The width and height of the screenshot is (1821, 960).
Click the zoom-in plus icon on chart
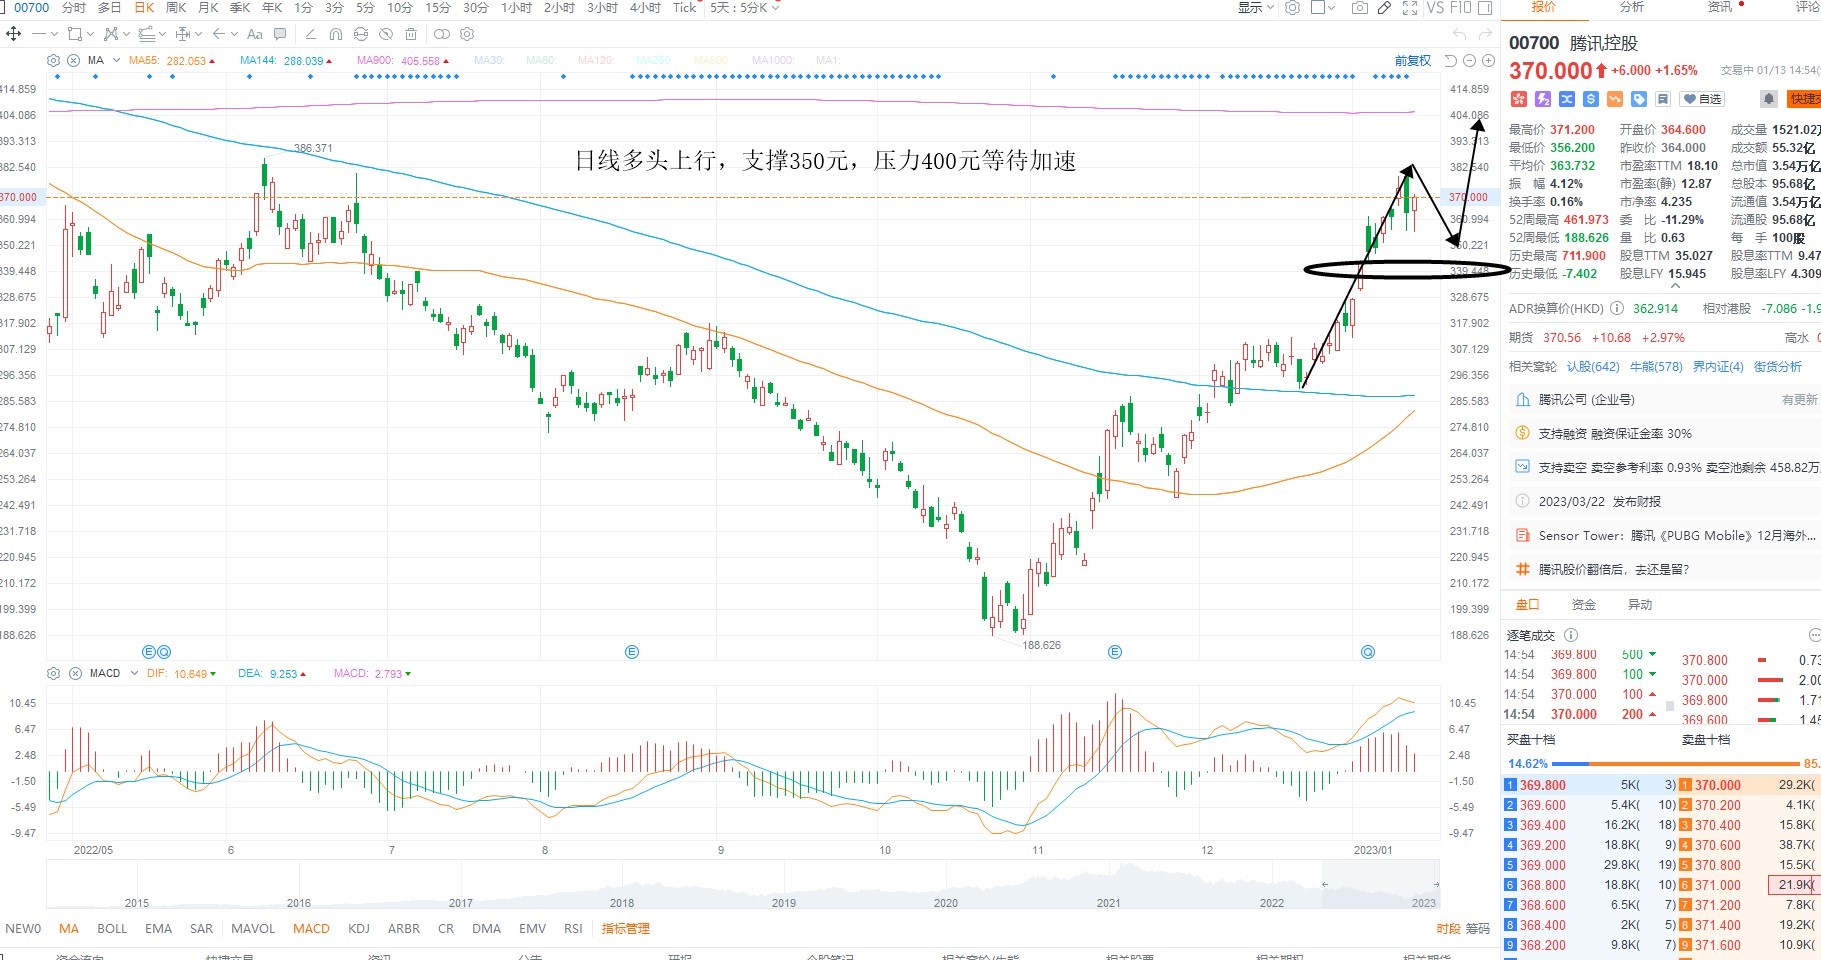pos(1488,60)
